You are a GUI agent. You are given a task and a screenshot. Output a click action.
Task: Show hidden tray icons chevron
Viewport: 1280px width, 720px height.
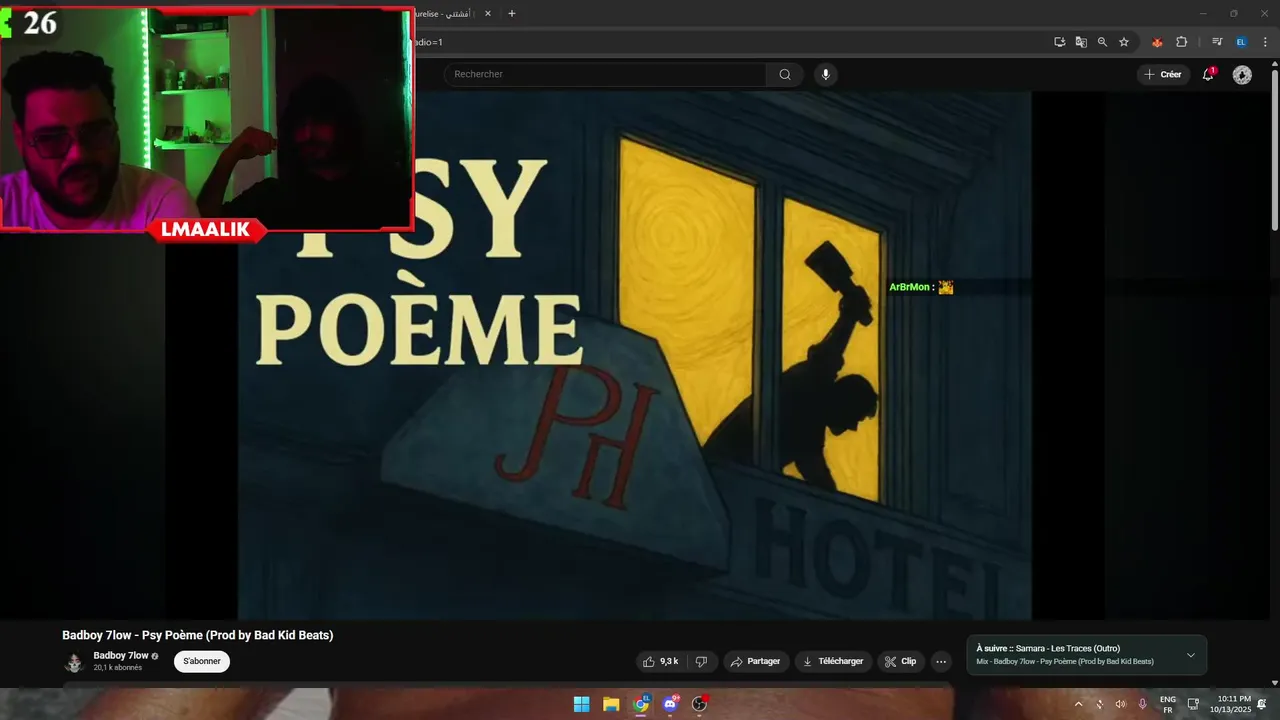pos(1078,704)
